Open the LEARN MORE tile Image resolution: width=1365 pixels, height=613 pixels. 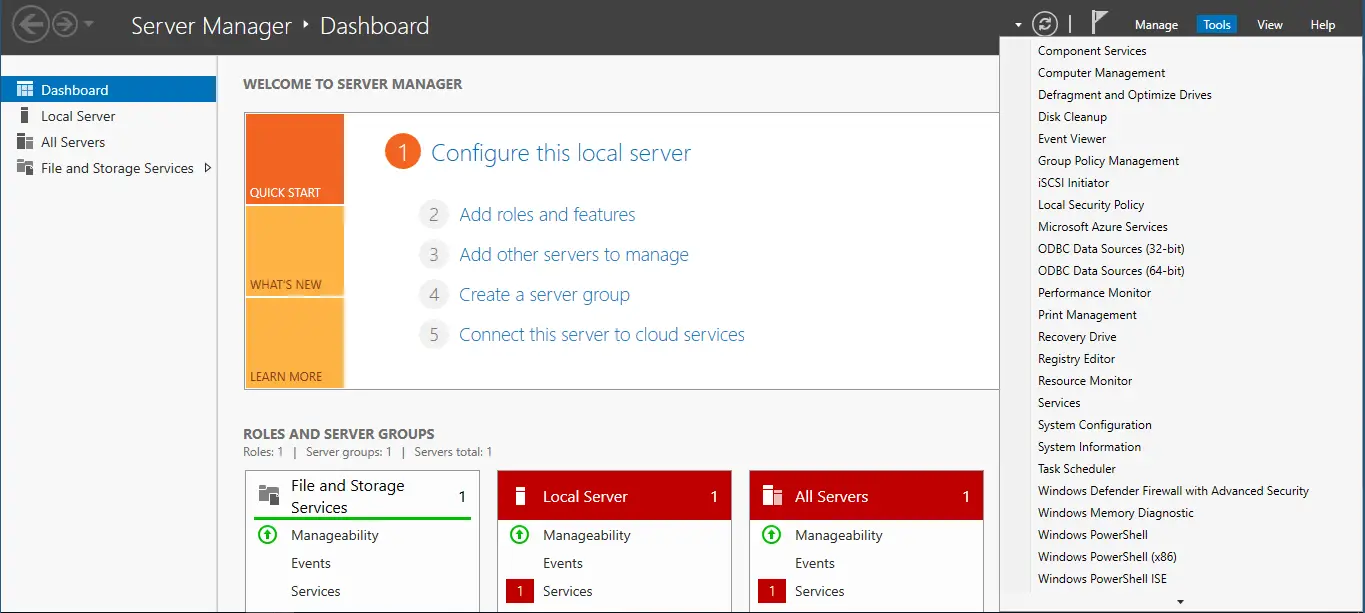295,343
